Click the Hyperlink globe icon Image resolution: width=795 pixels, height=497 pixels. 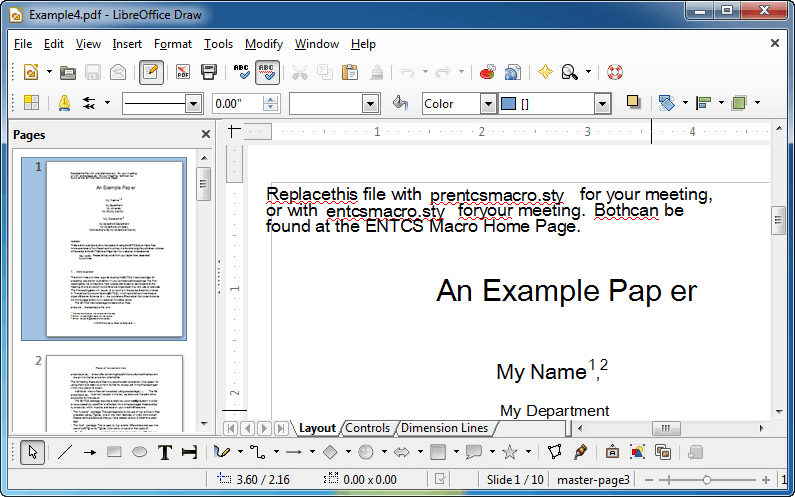click(x=513, y=72)
